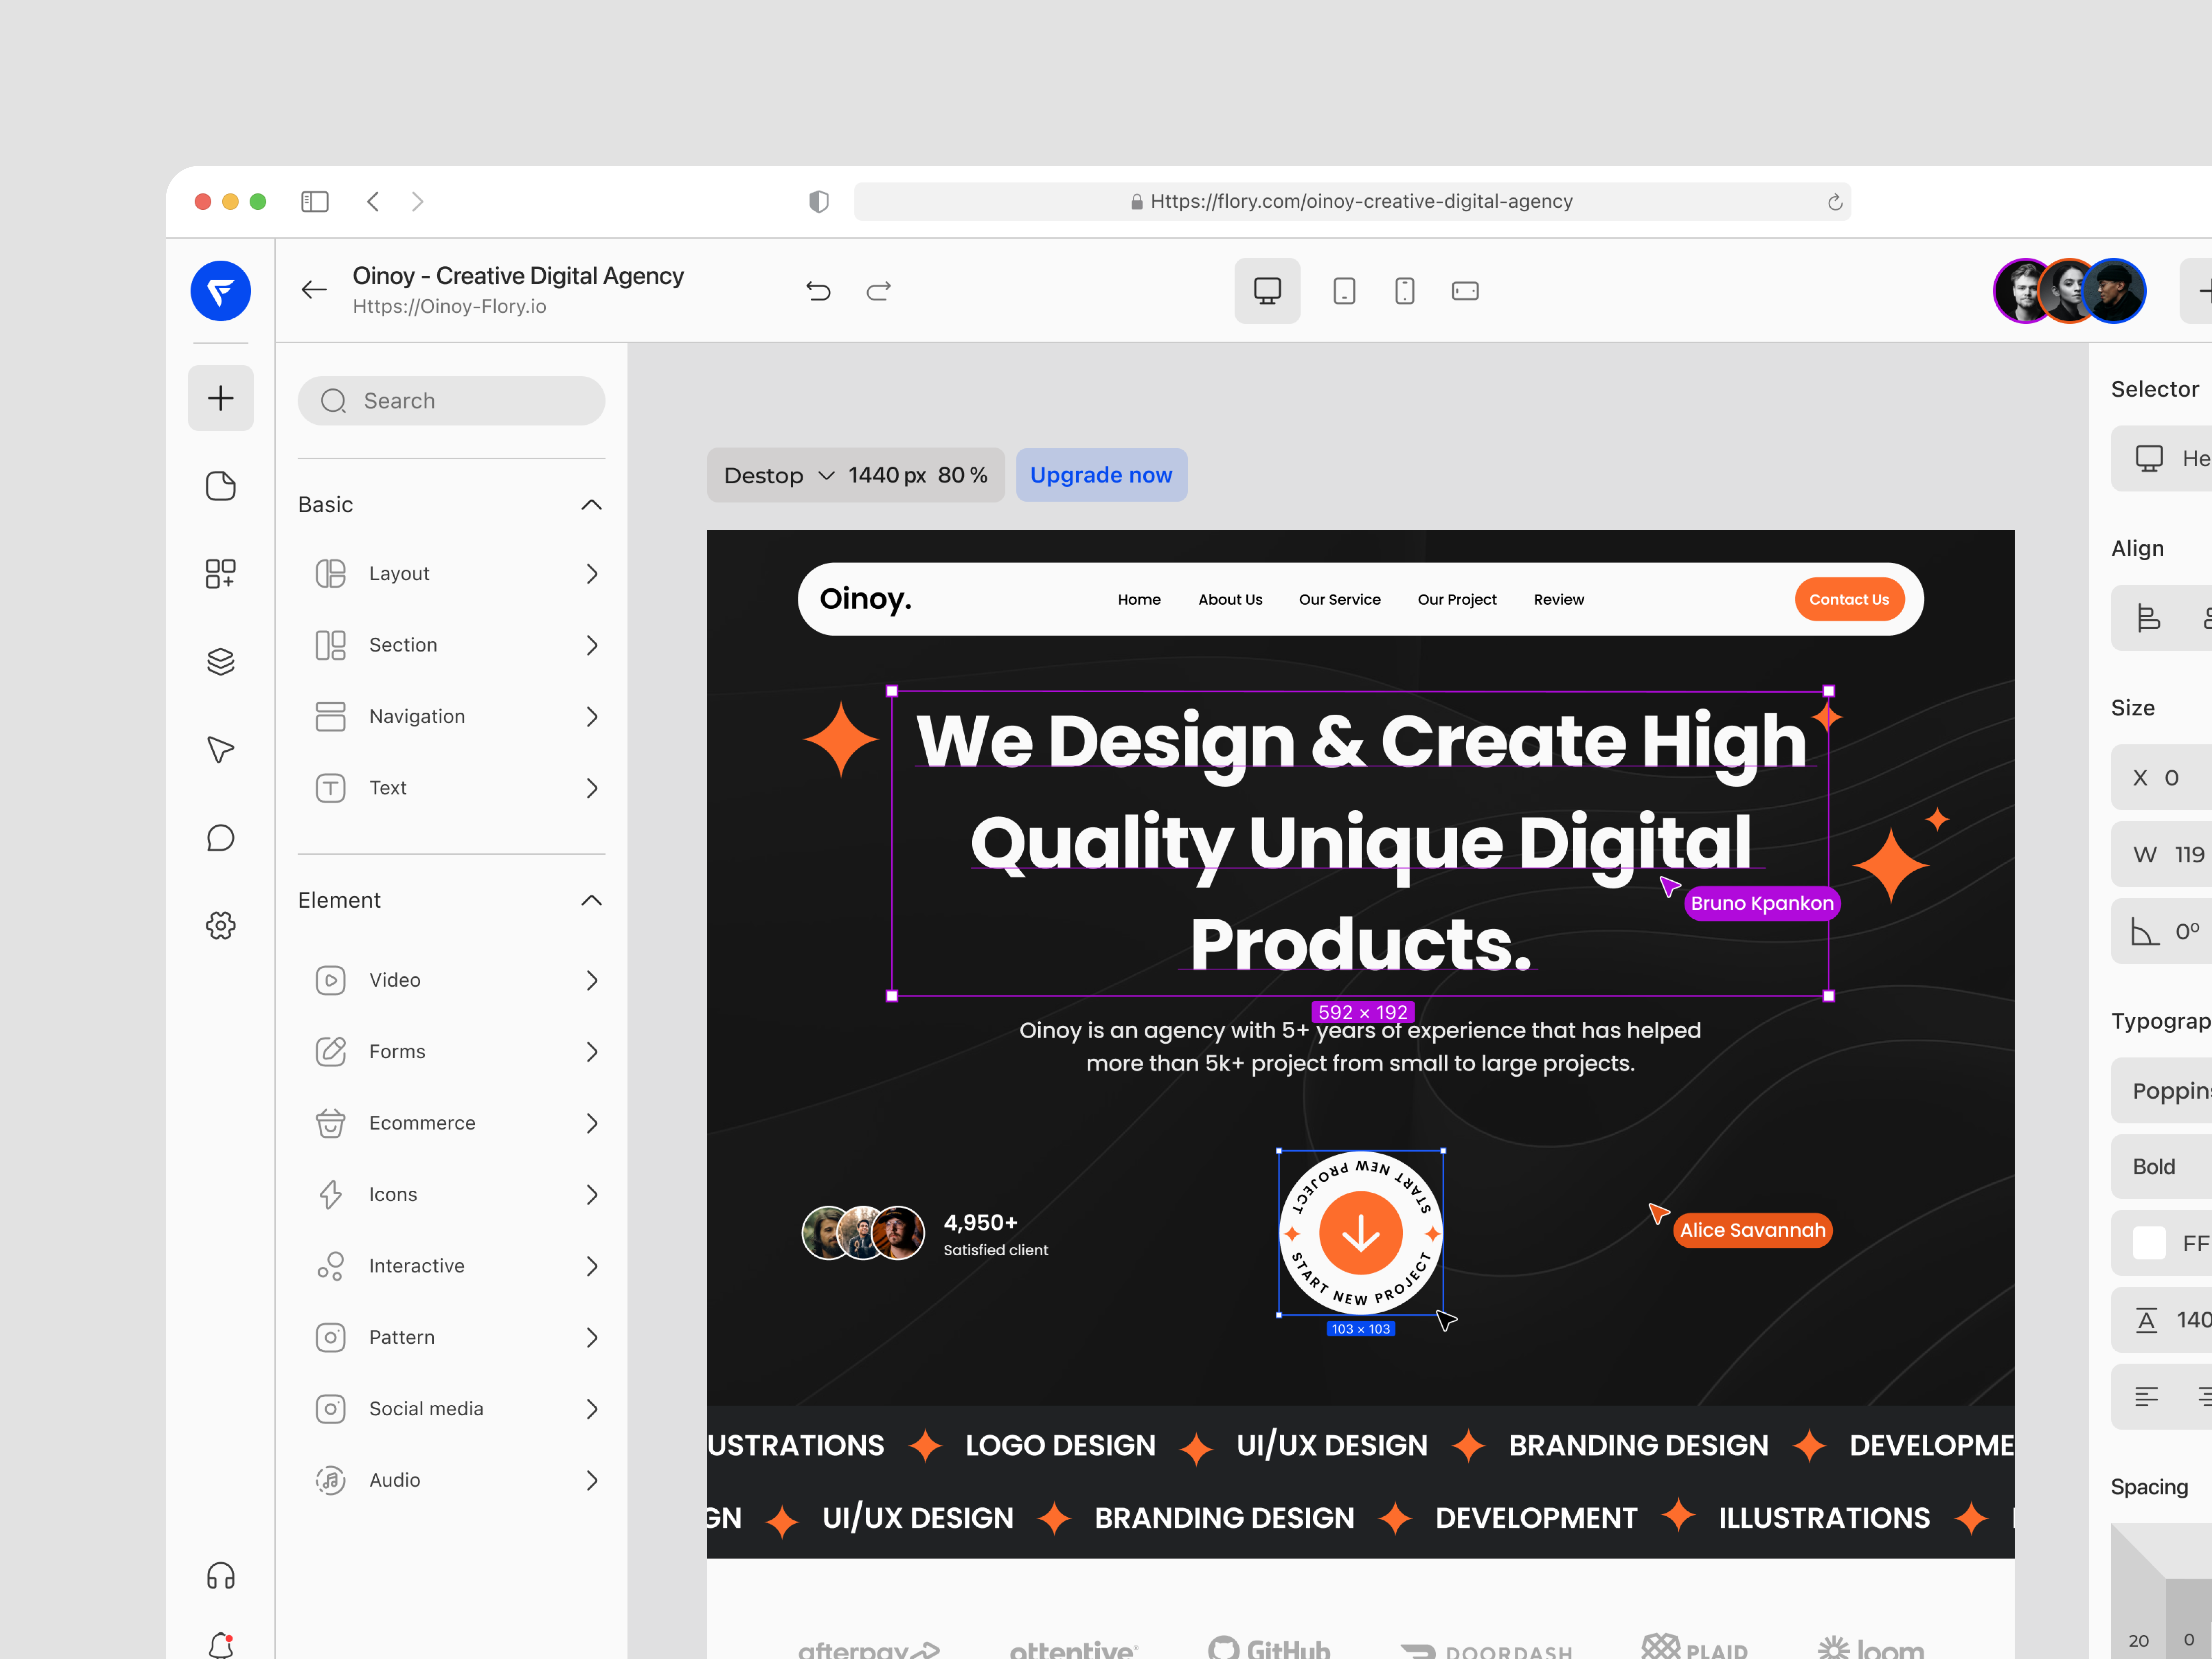The image size is (2212, 1659).
Task: Select Our Service navigation item
Action: coord(1340,599)
